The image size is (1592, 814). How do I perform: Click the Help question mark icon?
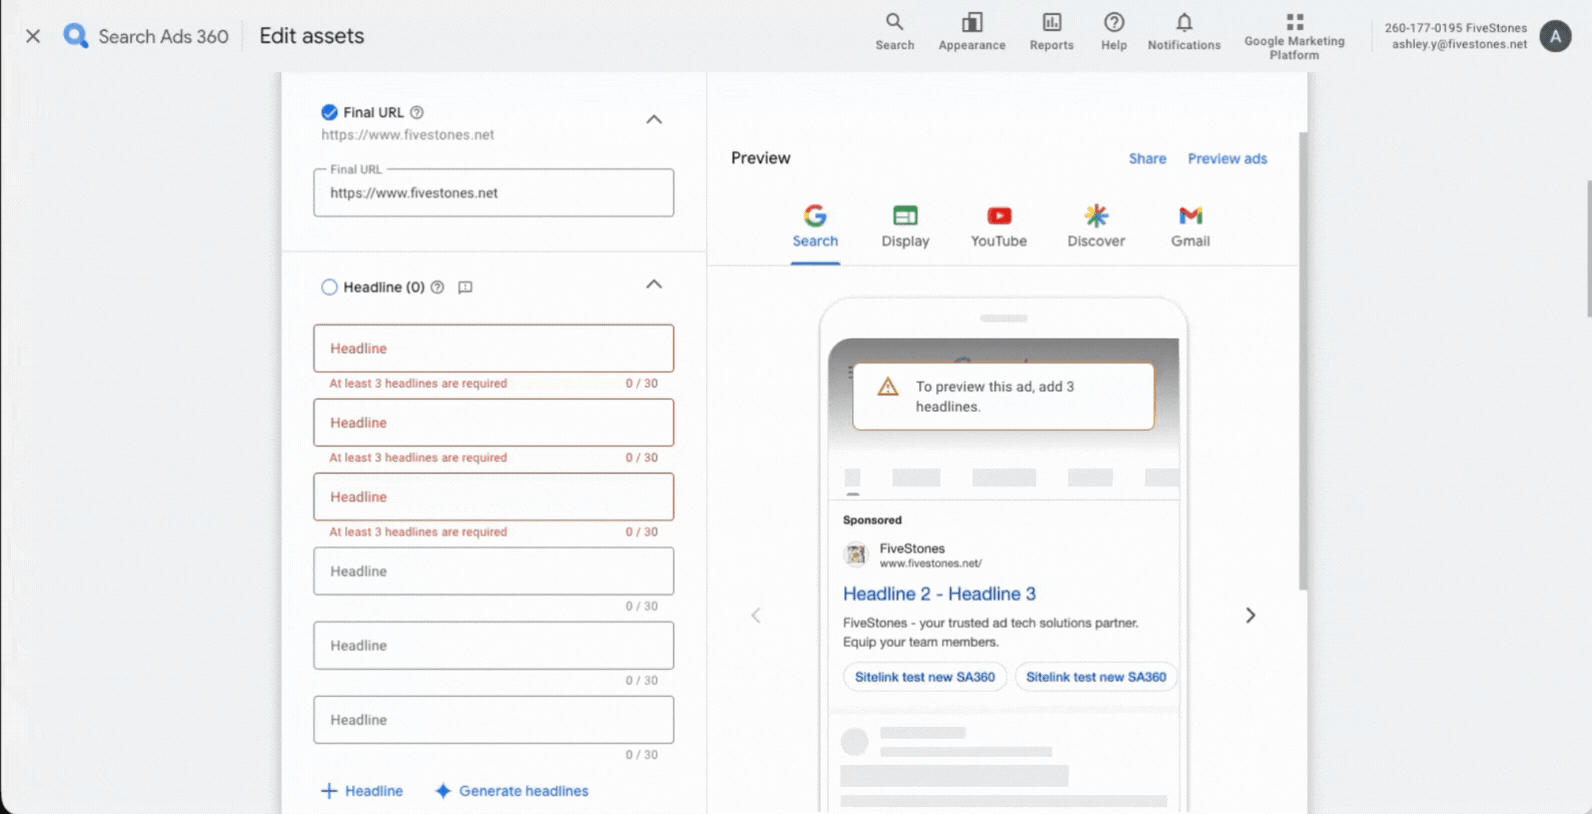pos(1114,31)
